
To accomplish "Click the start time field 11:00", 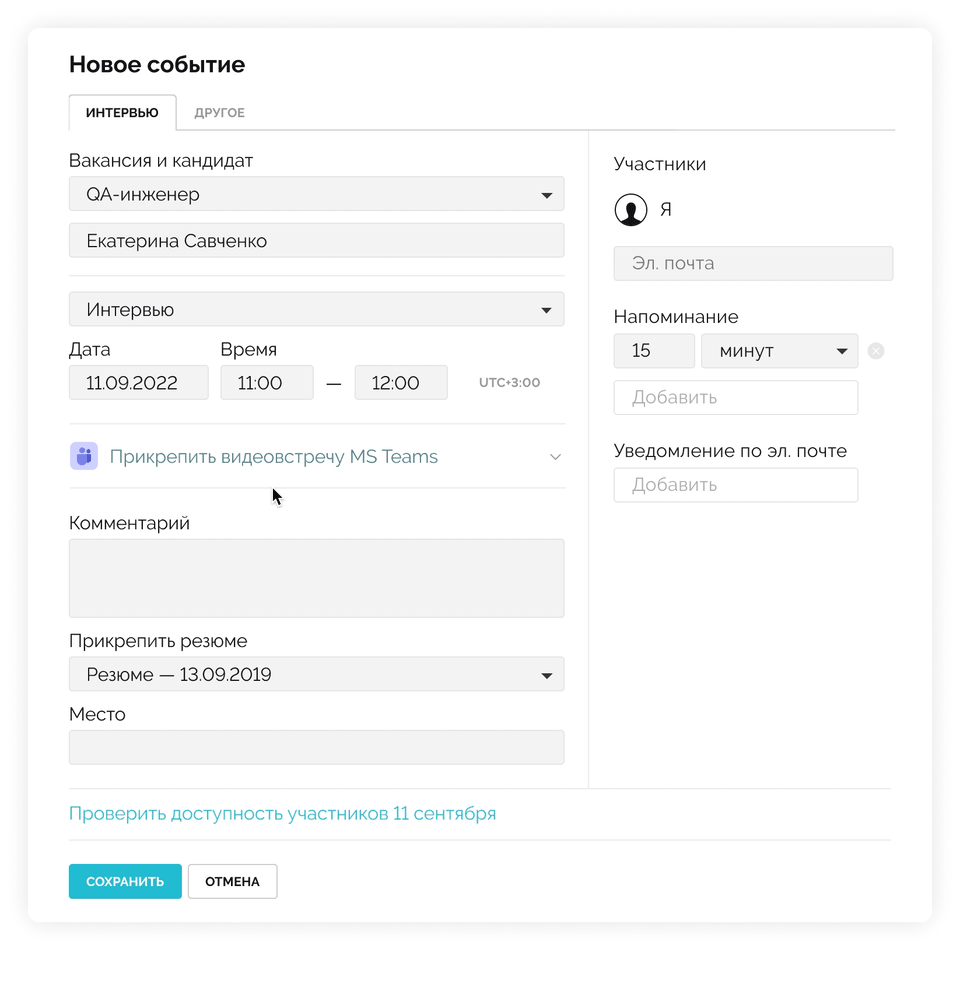I will [x=266, y=383].
